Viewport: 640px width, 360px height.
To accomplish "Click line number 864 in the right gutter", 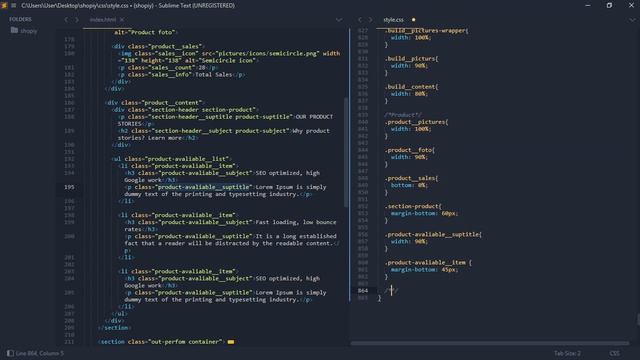I will [362, 291].
